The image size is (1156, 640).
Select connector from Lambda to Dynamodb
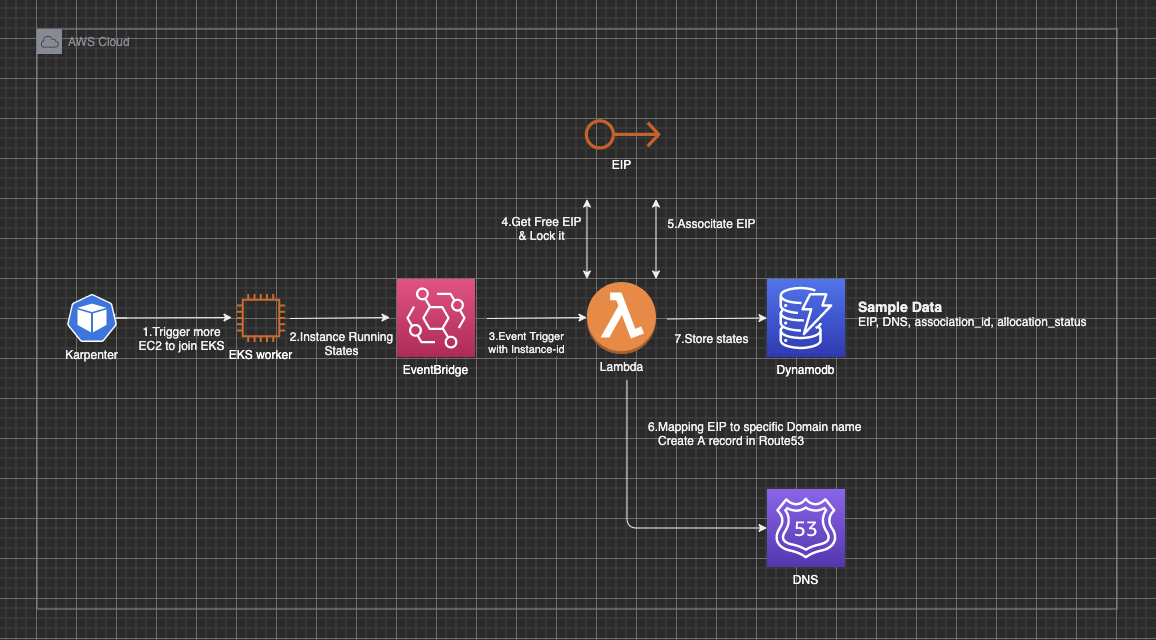[717, 319]
